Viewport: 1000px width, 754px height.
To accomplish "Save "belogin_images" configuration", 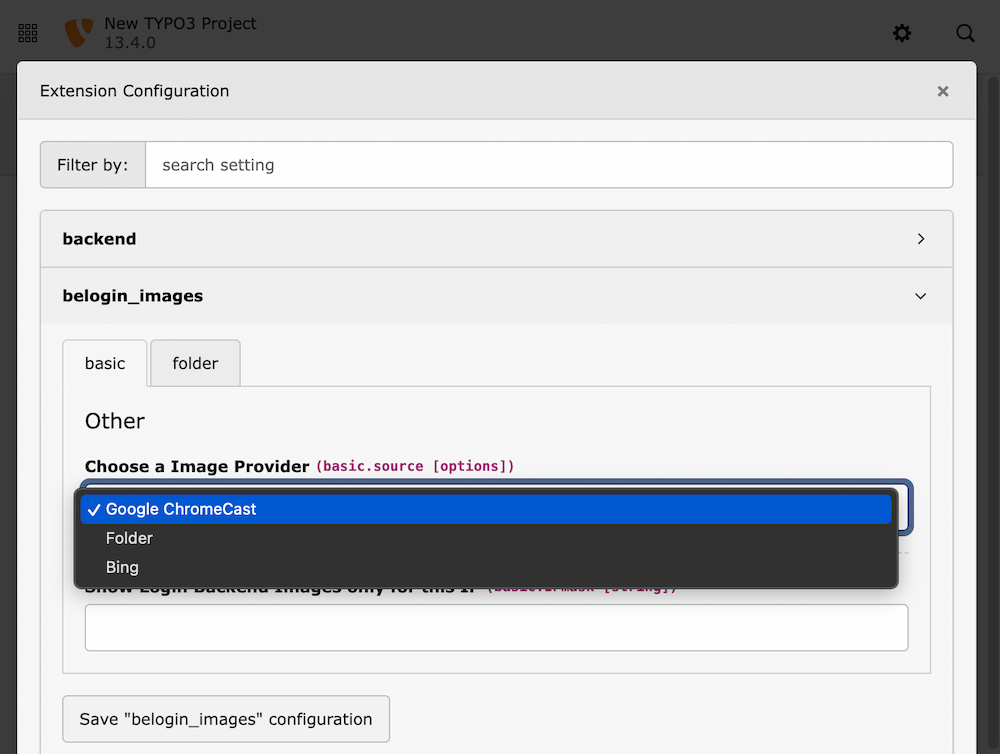I will (226, 719).
